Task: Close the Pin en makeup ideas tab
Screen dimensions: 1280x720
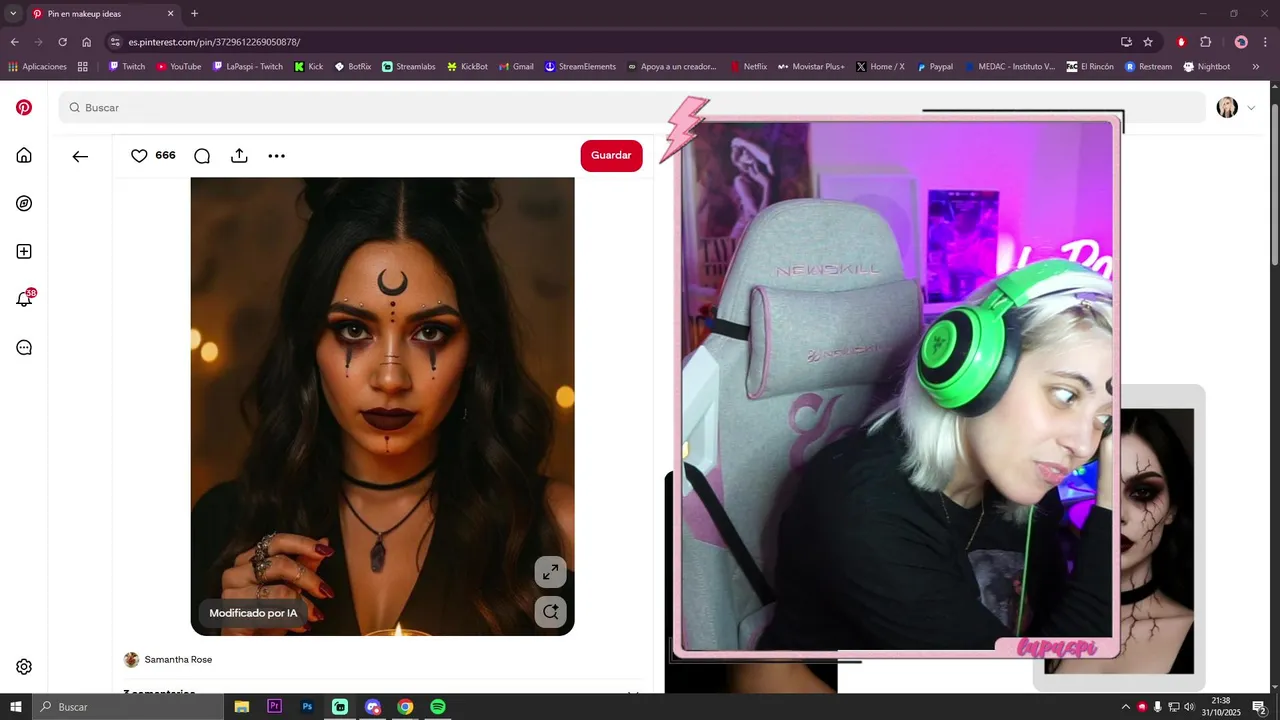Action: 170,14
